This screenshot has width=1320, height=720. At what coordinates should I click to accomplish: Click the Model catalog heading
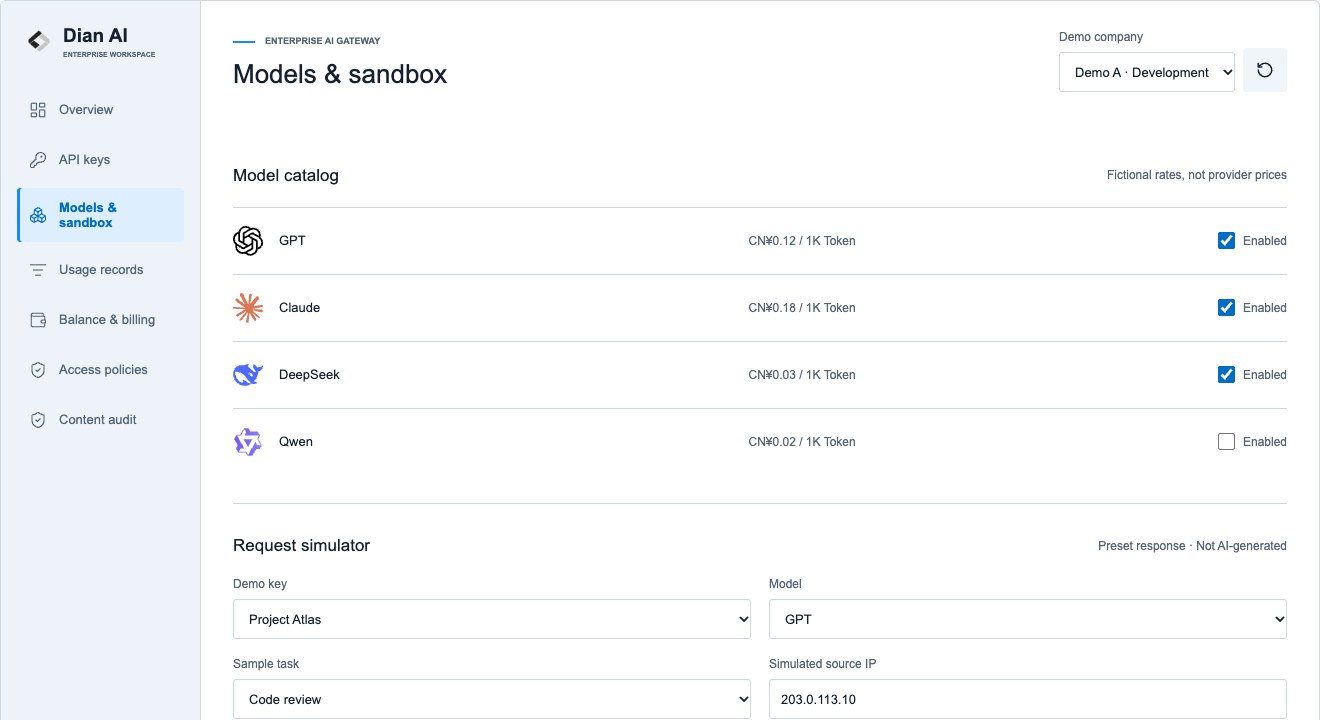coord(286,175)
